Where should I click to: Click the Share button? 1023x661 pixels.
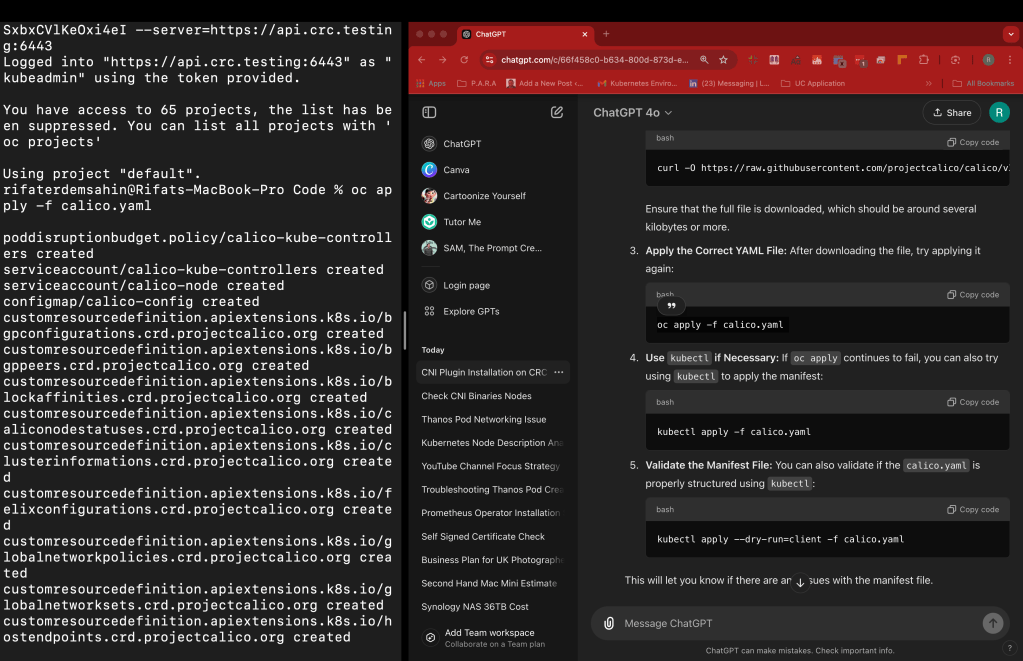[952, 112]
